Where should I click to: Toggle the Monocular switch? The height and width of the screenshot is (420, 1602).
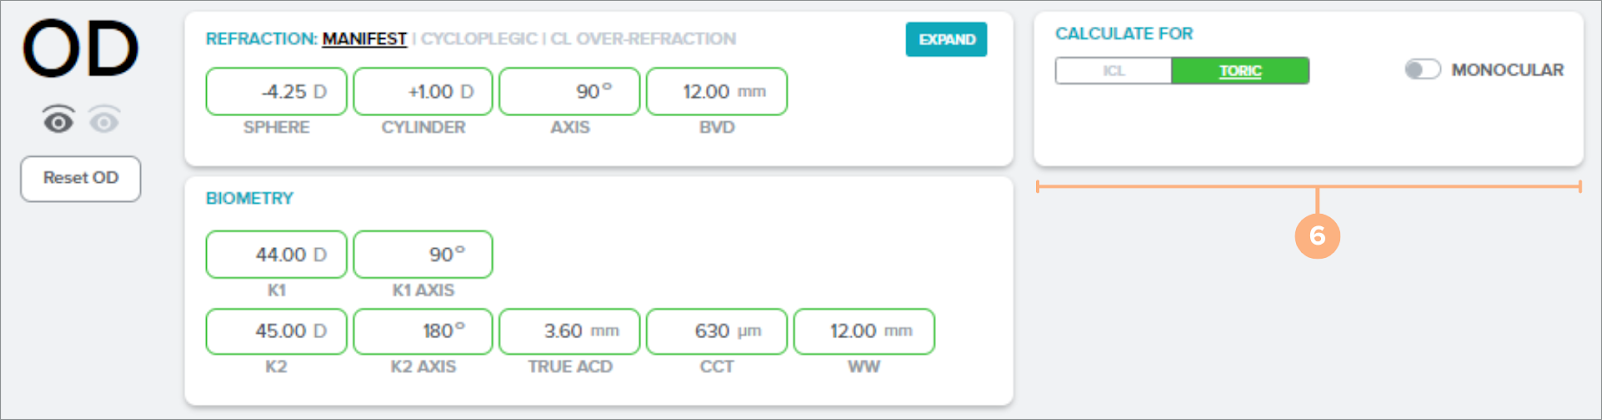(1422, 70)
